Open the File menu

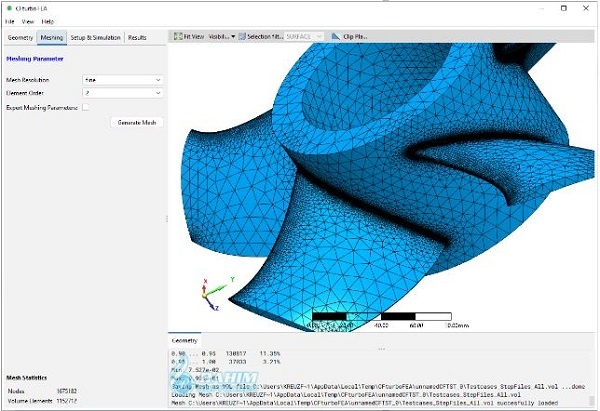(x=10, y=21)
